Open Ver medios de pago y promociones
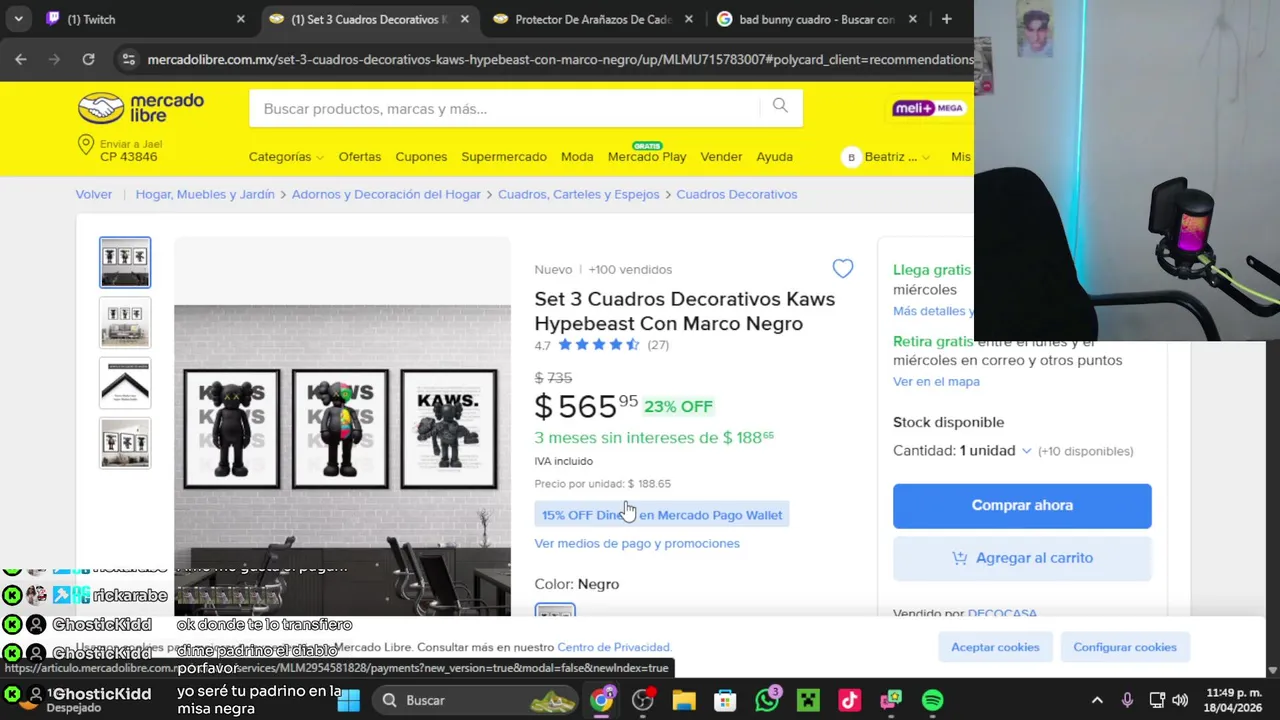Screen dimensions: 1280x720 click(637, 543)
